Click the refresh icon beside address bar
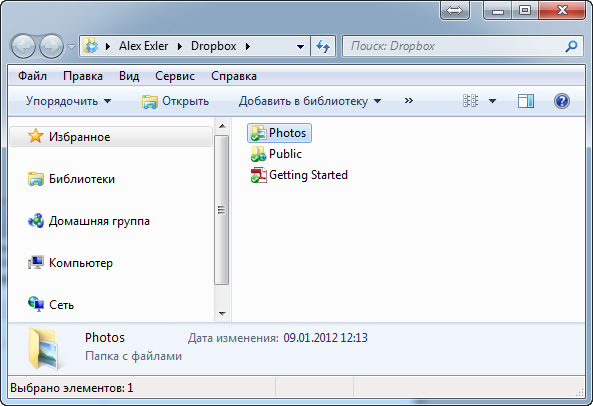The height and width of the screenshot is (406, 593). point(323,46)
